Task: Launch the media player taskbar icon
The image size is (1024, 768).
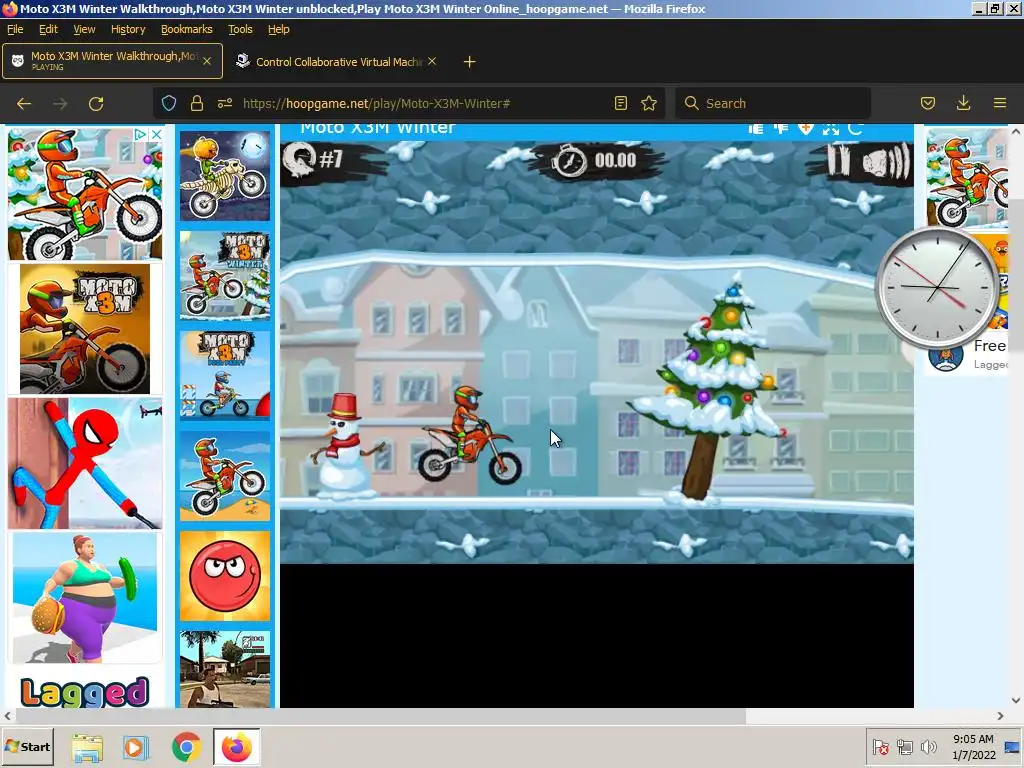Action: click(x=136, y=747)
